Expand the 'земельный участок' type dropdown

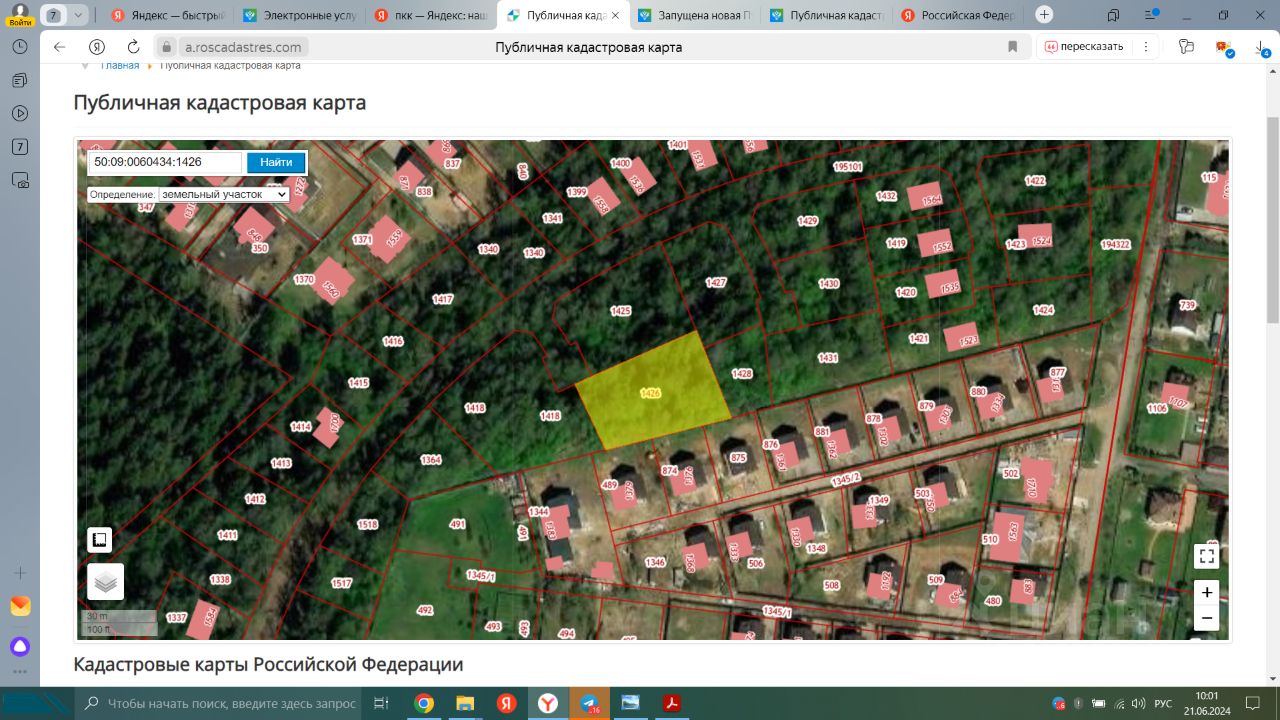tap(223, 195)
